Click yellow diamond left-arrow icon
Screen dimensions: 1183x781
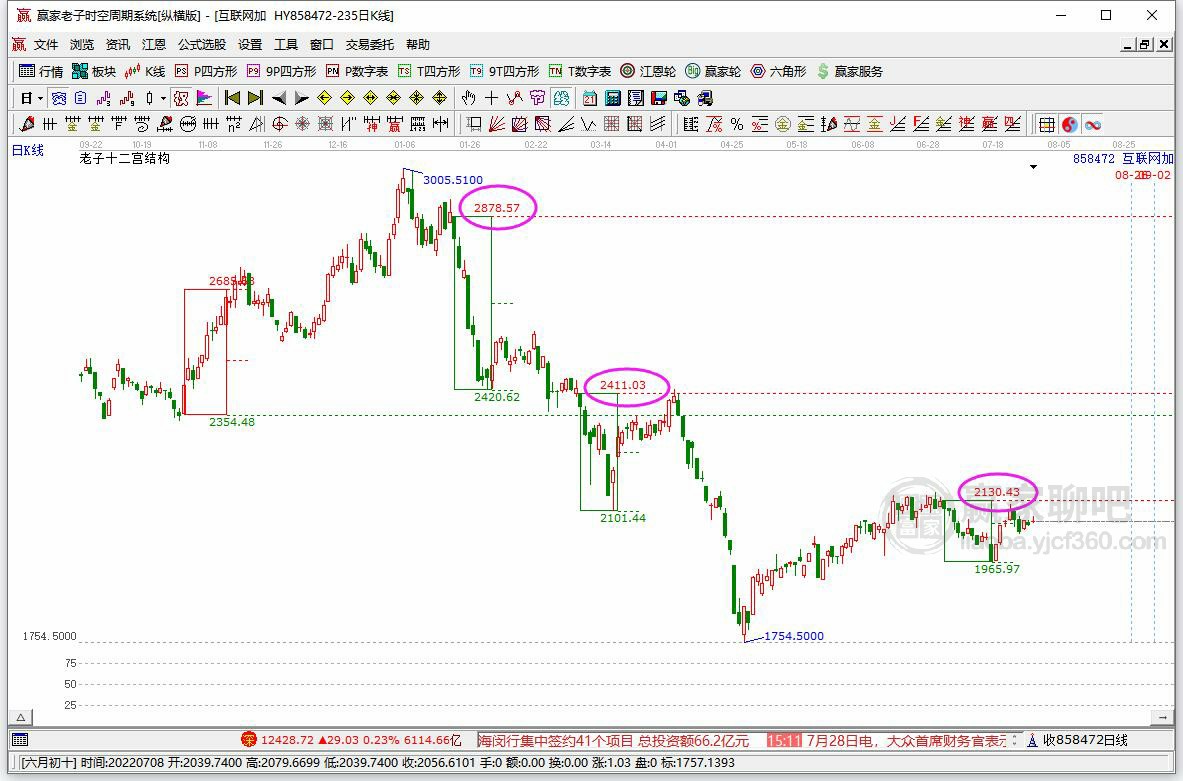324,98
